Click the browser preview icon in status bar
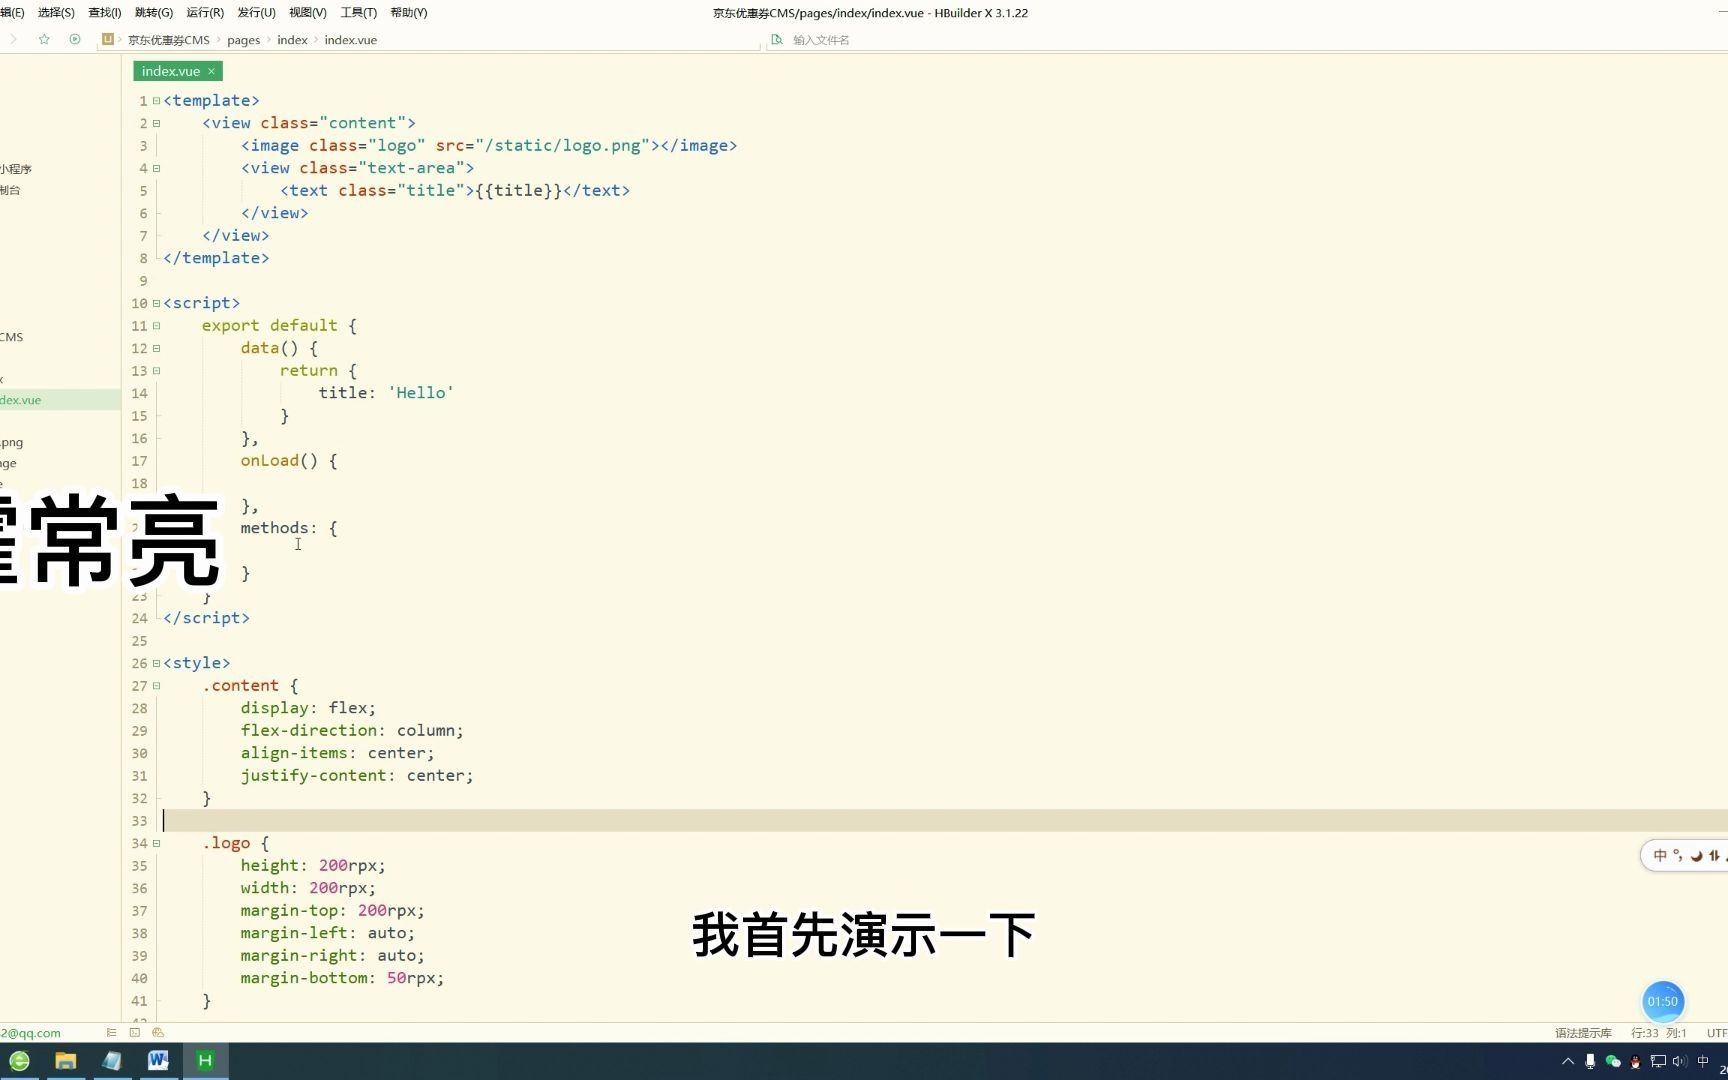Image resolution: width=1728 pixels, height=1080 pixels. pyautogui.click(x=158, y=1032)
